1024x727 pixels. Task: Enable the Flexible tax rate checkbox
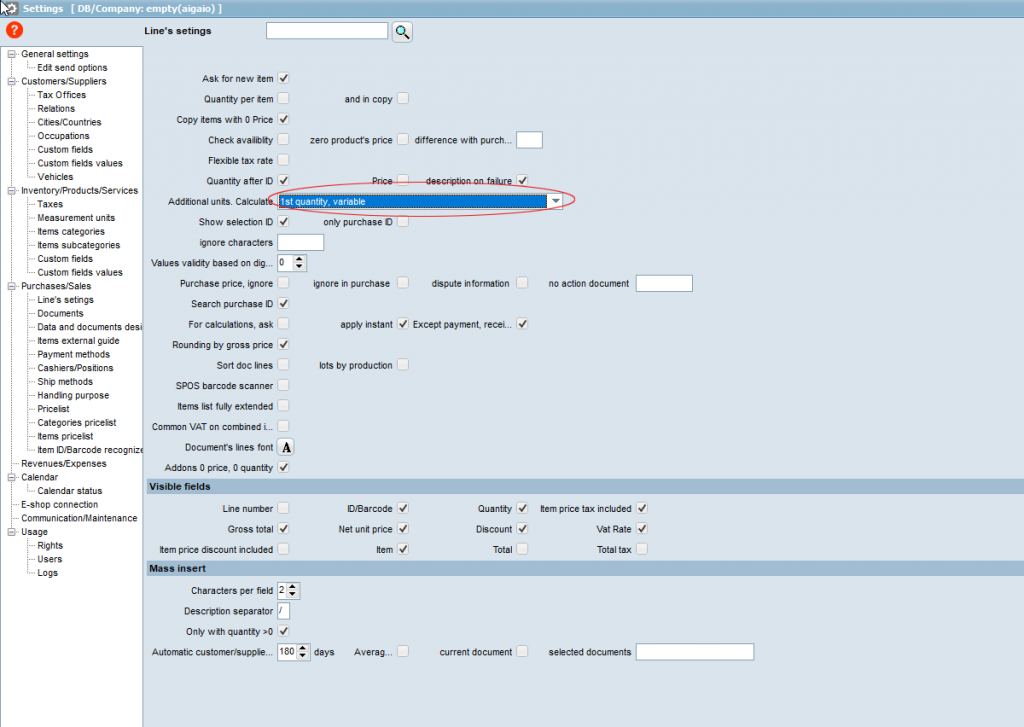click(284, 160)
